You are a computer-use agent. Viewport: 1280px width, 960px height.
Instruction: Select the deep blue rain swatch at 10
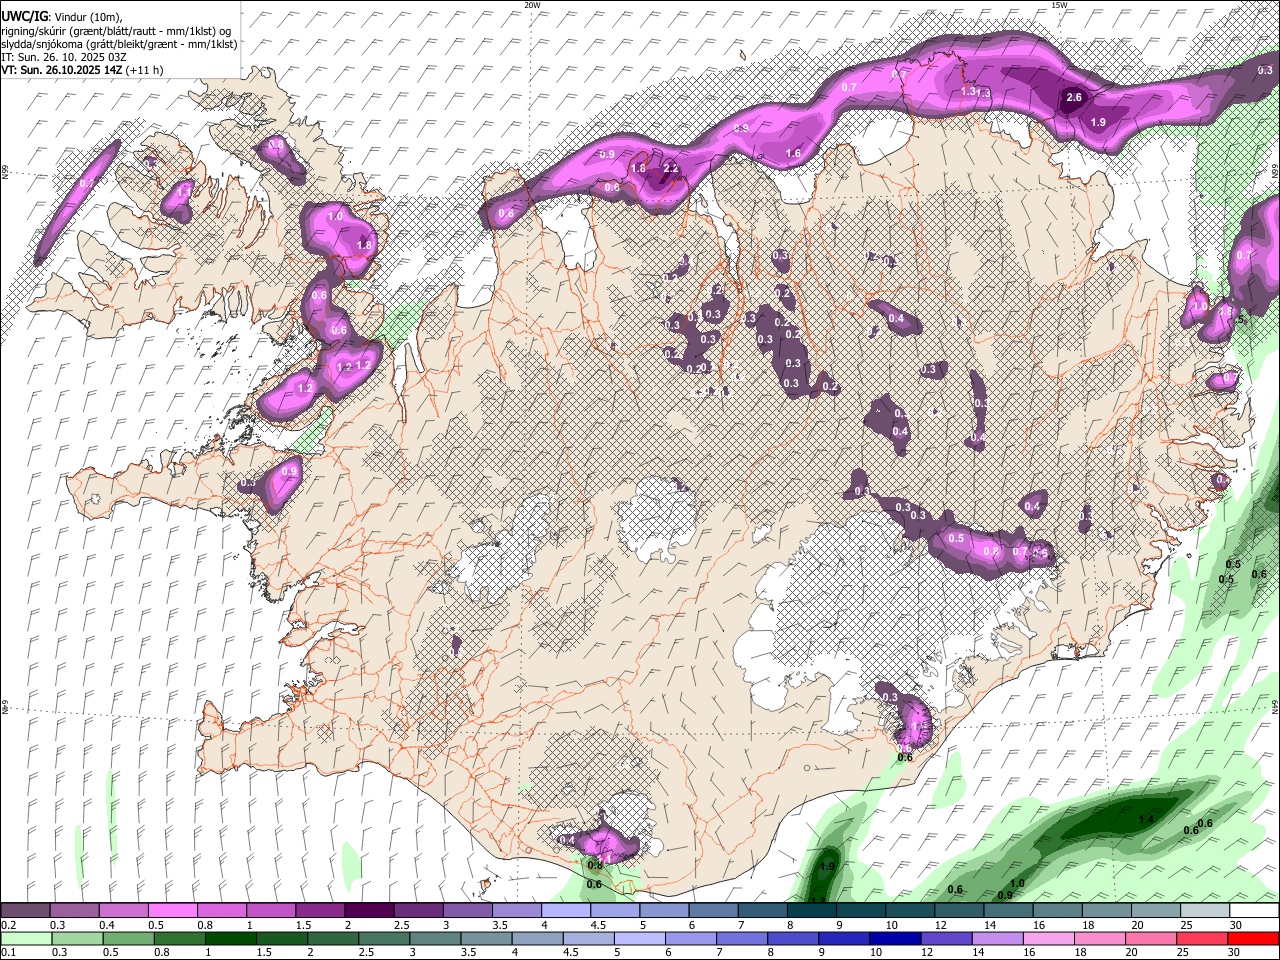click(x=895, y=939)
